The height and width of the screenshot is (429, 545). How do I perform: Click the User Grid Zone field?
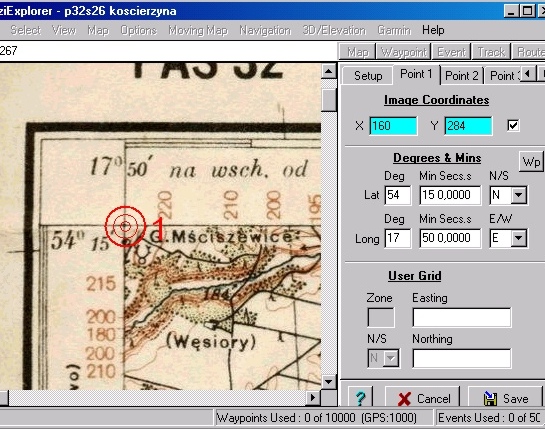pyautogui.click(x=381, y=317)
